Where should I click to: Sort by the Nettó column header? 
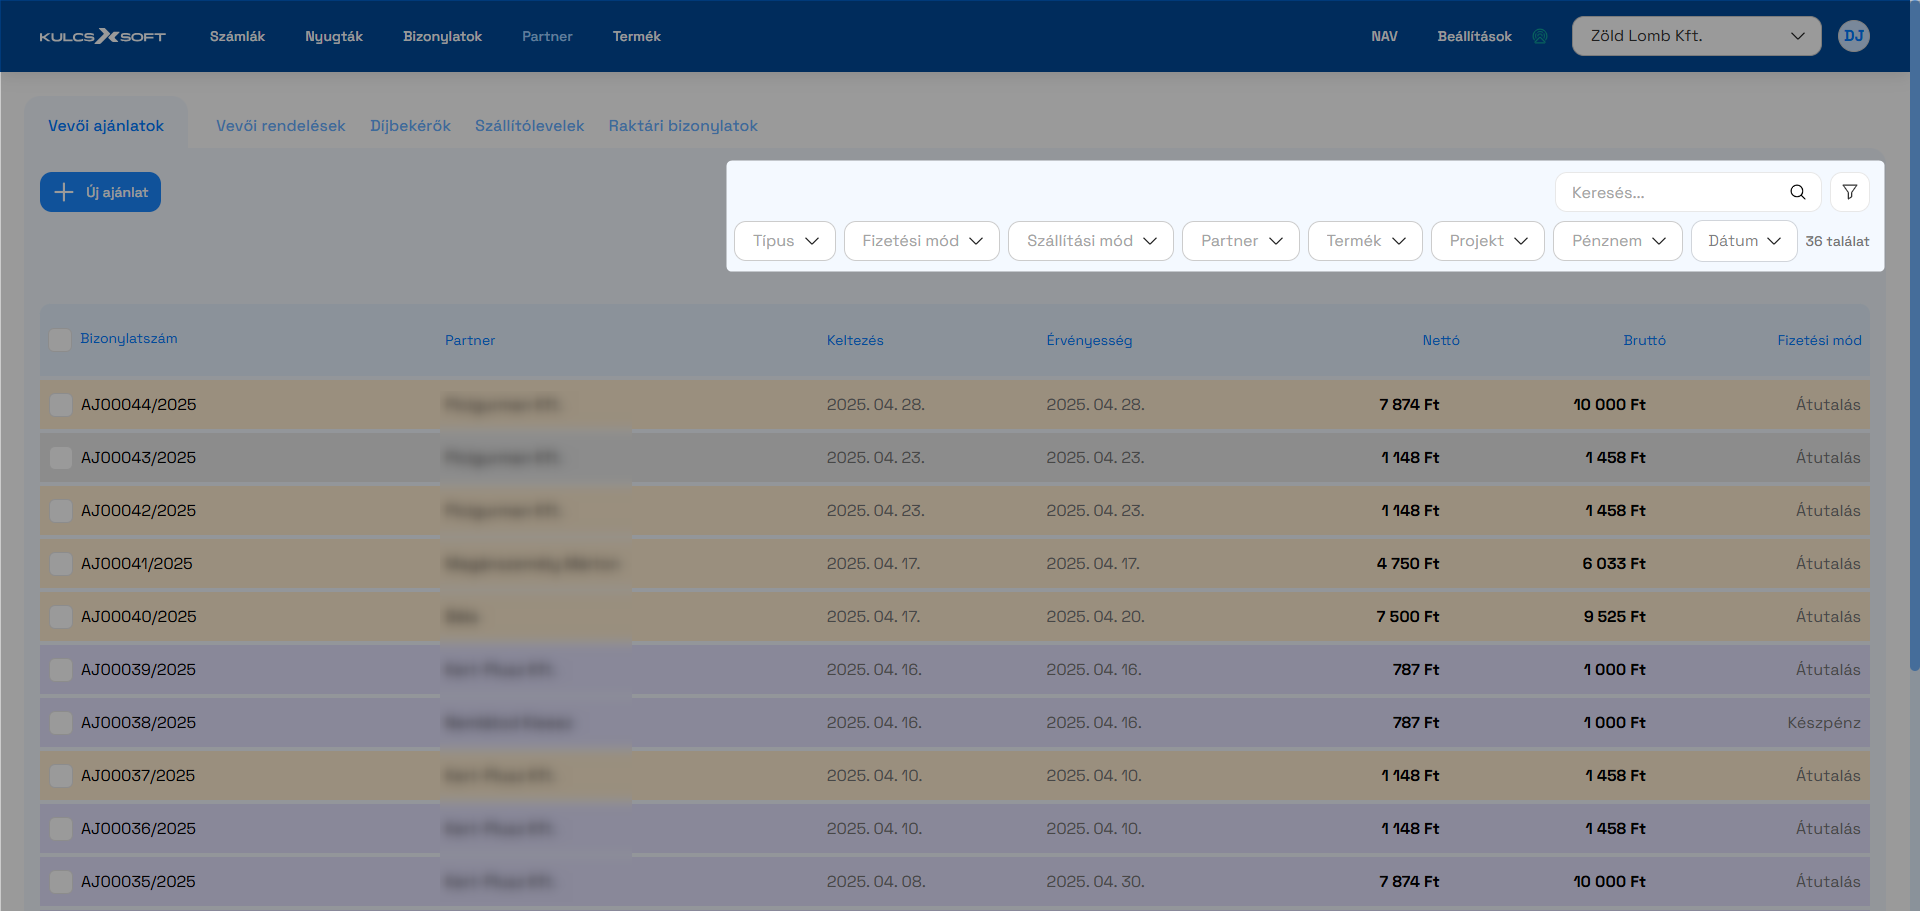[x=1441, y=340]
